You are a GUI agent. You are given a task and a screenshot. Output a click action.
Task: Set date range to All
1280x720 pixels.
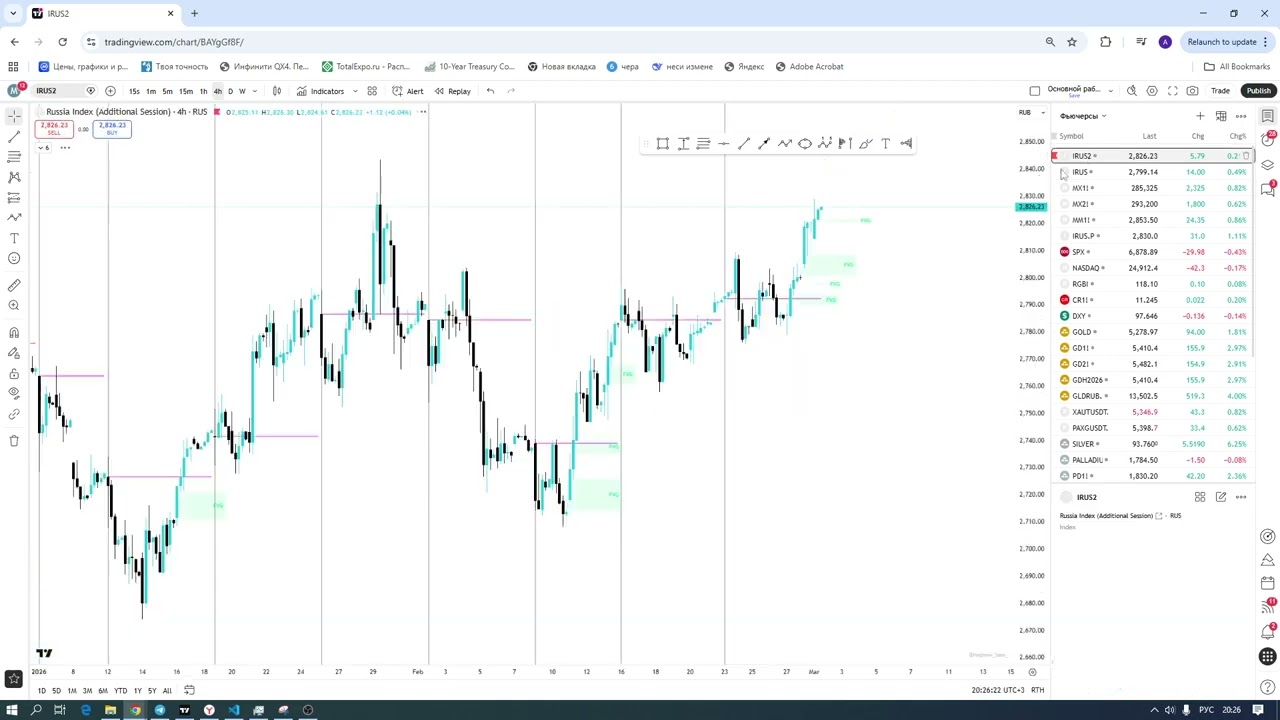click(167, 691)
